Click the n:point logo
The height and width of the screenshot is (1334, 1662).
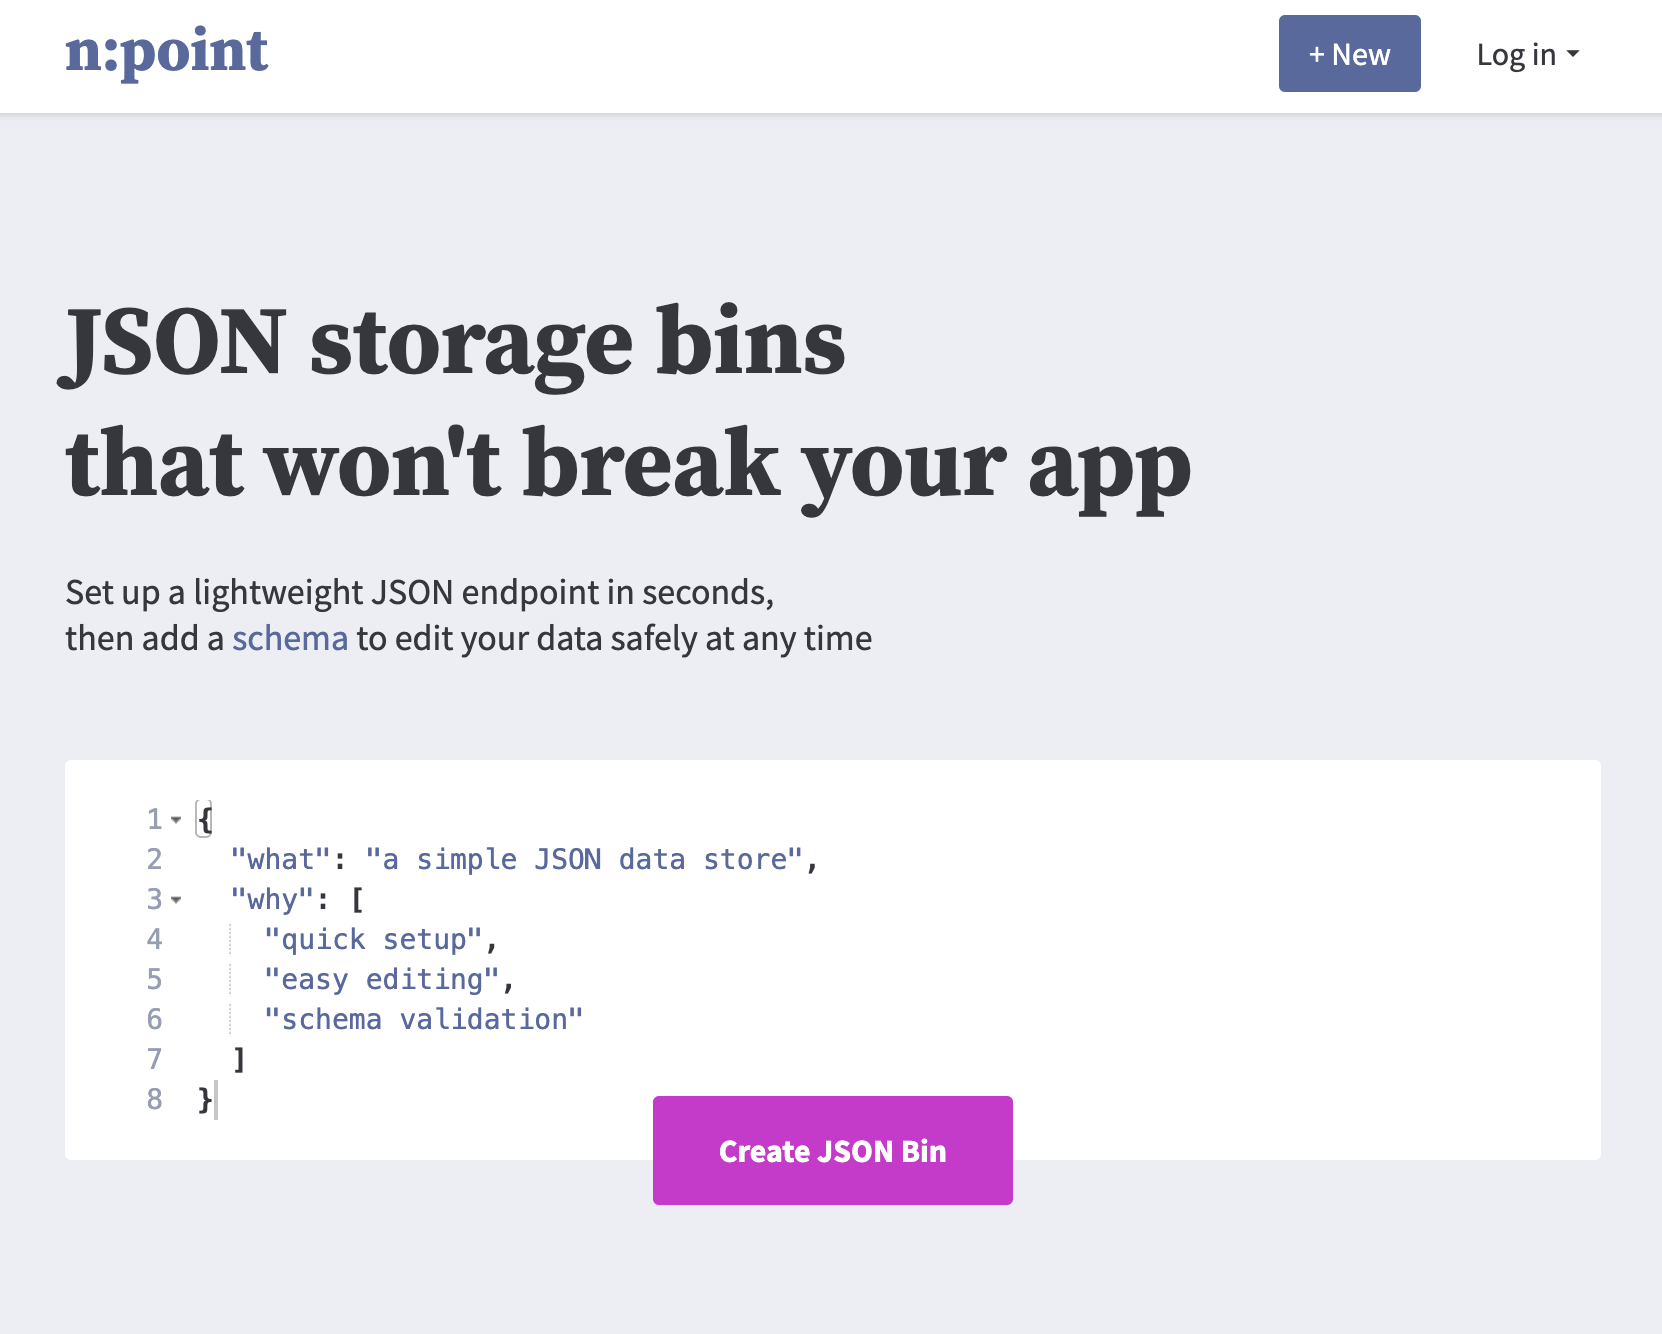[166, 52]
